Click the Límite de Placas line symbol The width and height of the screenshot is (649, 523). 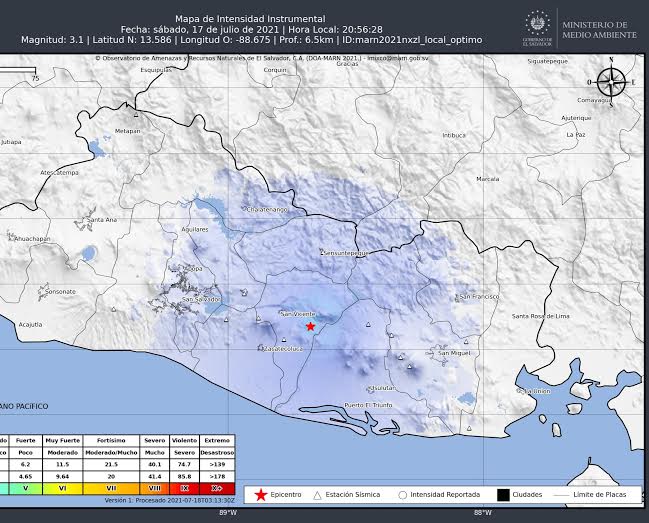coord(564,495)
